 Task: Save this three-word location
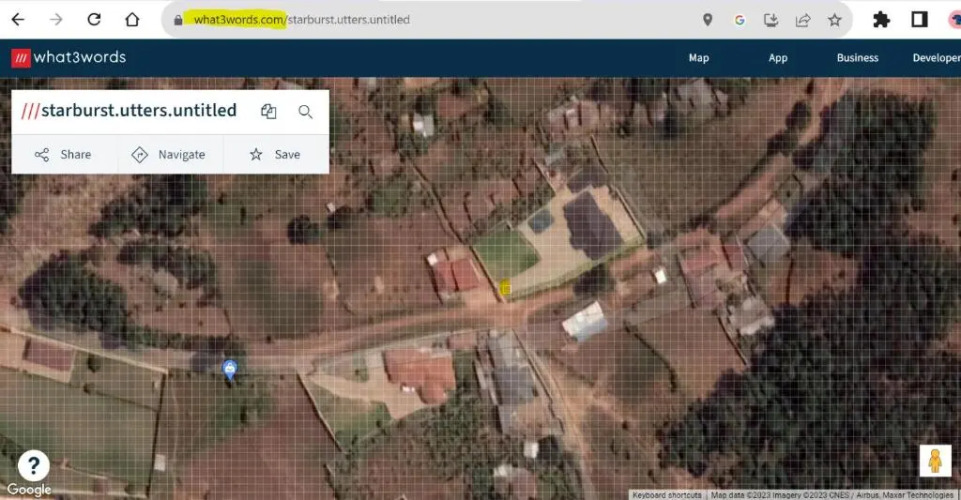pyautogui.click(x=274, y=154)
